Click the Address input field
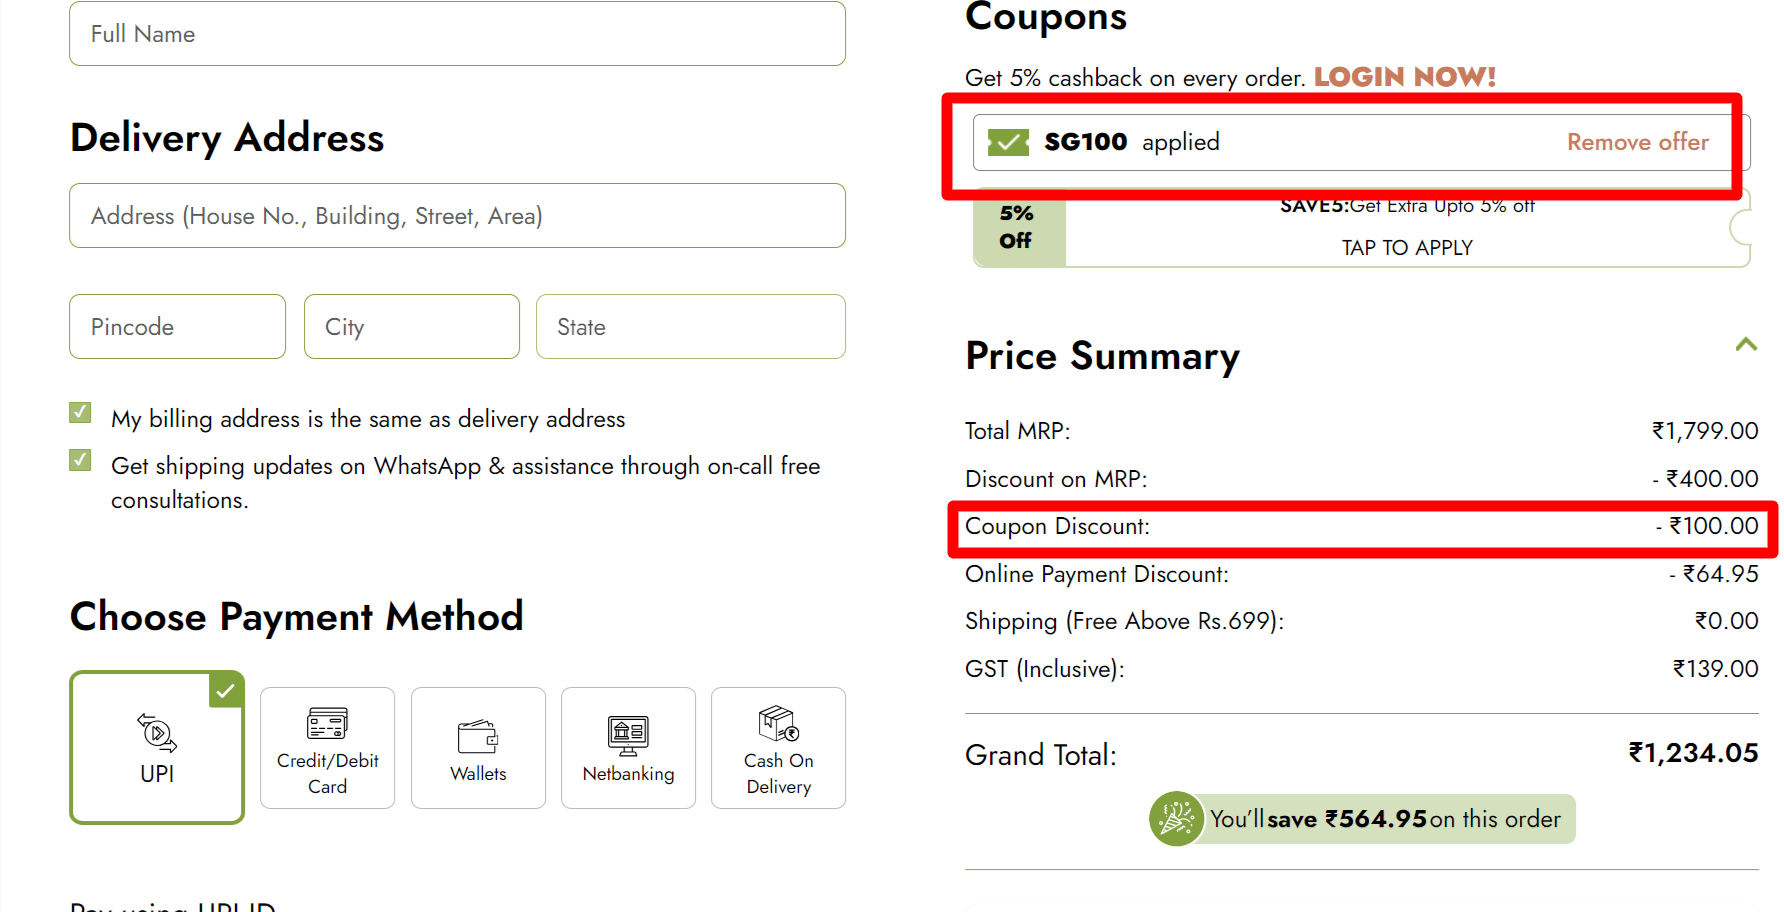 click(457, 216)
